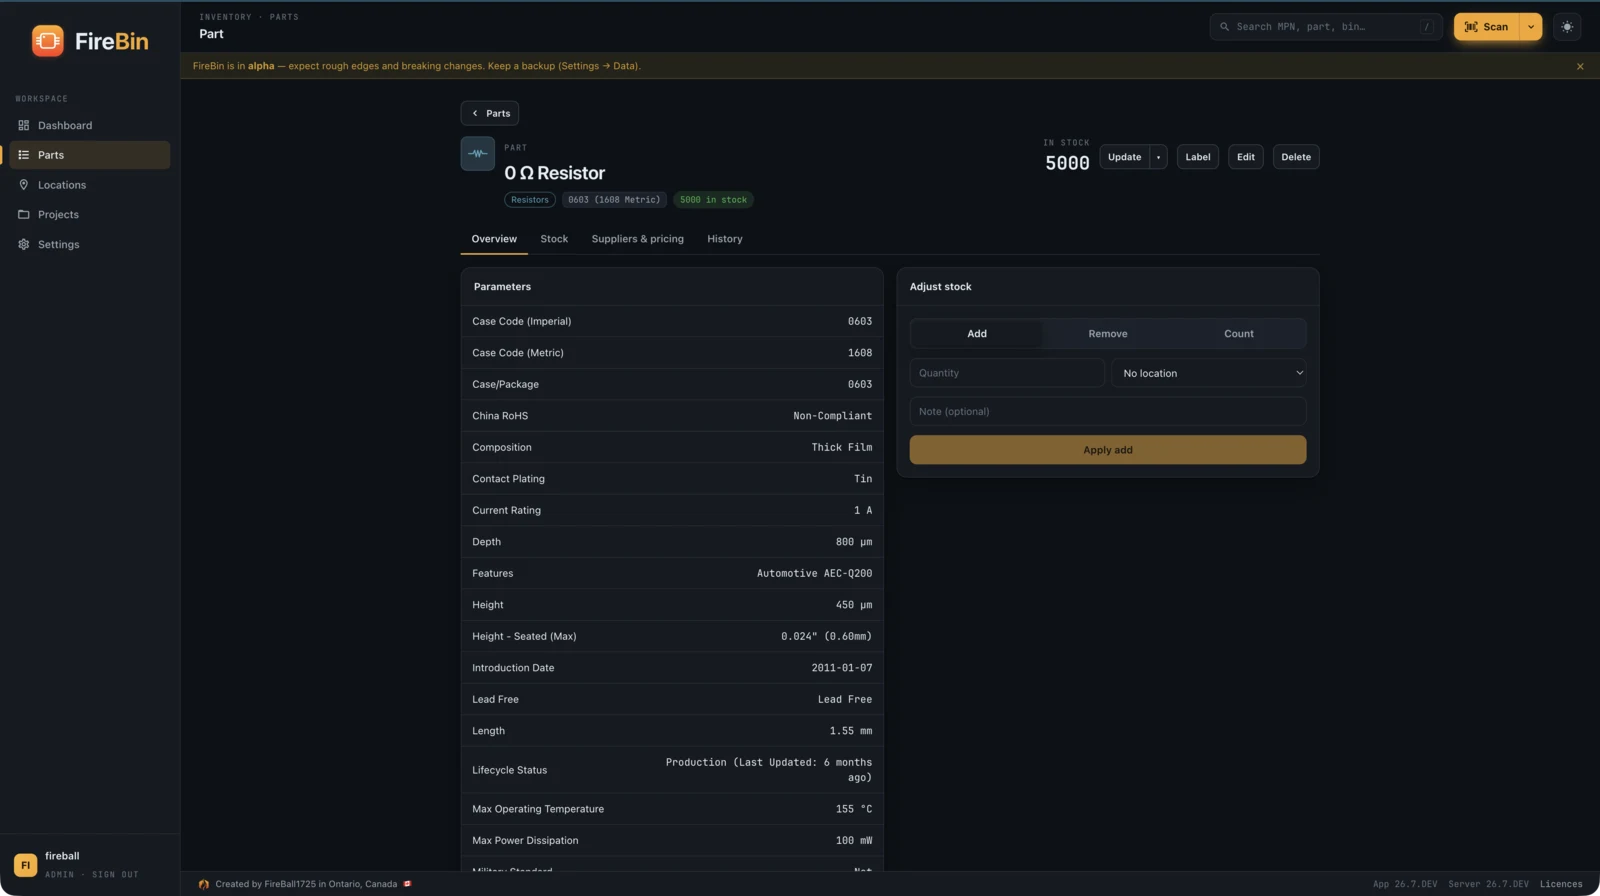This screenshot has height=896, width=1600.
Task: Focus the Search MPN, part, bin field
Action: click(x=1326, y=27)
